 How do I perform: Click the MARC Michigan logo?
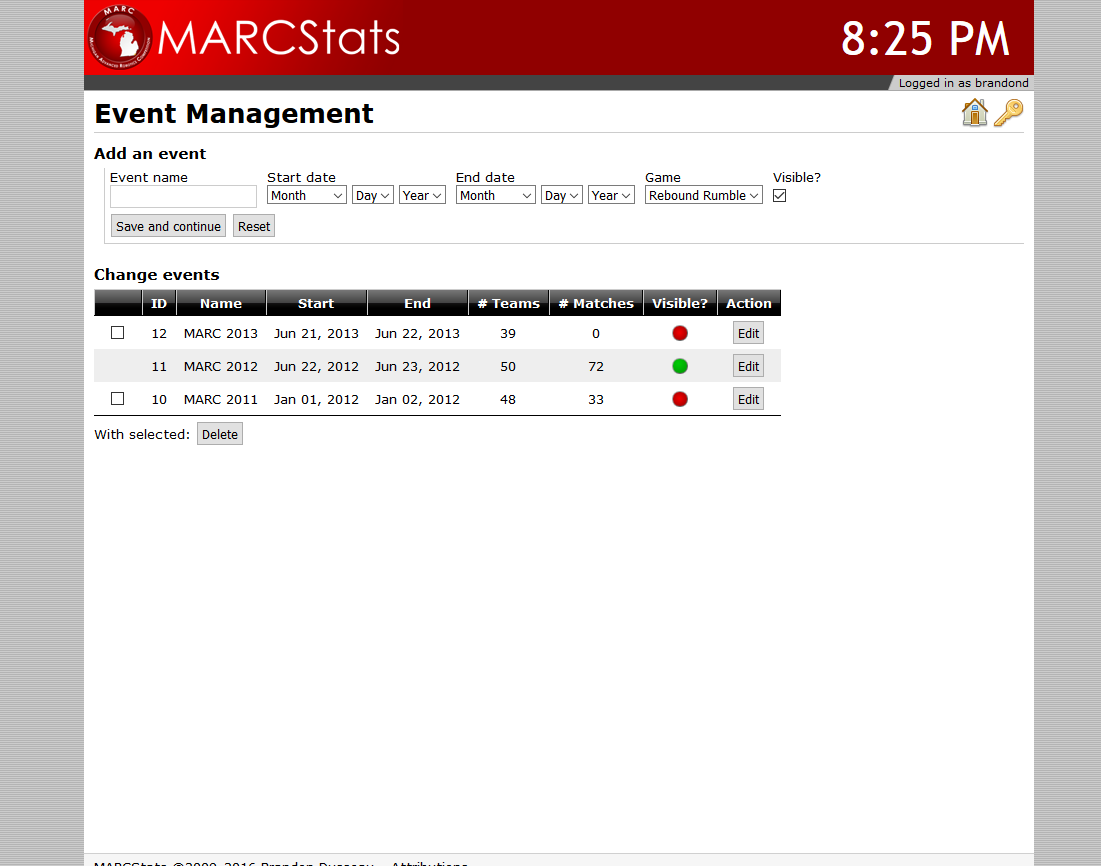119,37
